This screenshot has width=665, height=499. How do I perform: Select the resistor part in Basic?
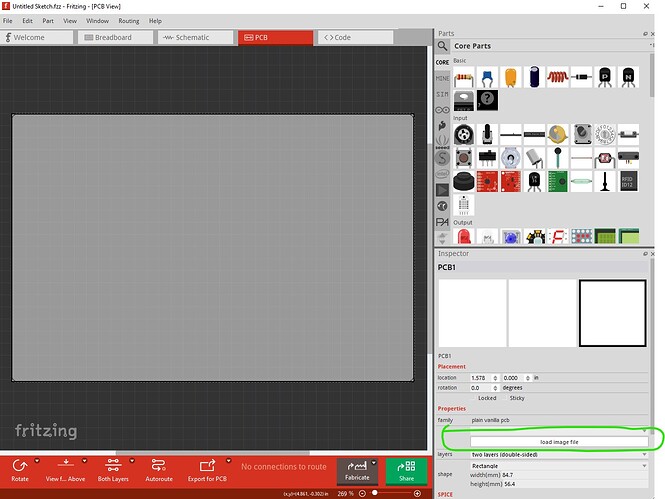(x=464, y=77)
